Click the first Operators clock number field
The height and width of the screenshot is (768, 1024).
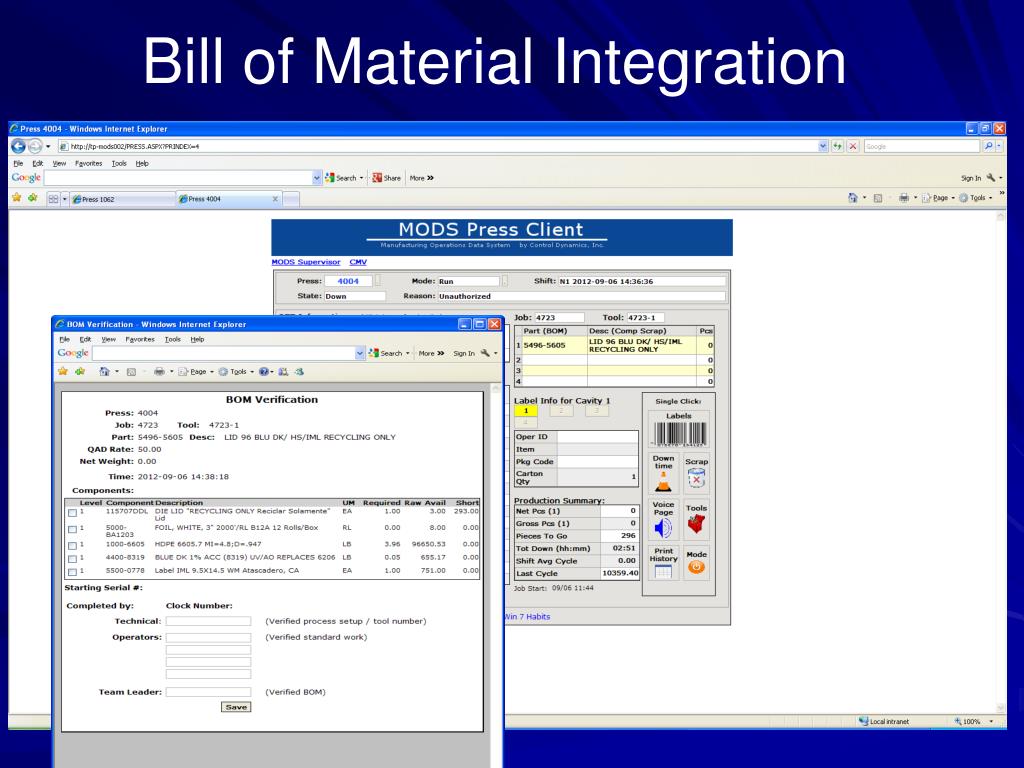pyautogui.click(x=208, y=637)
